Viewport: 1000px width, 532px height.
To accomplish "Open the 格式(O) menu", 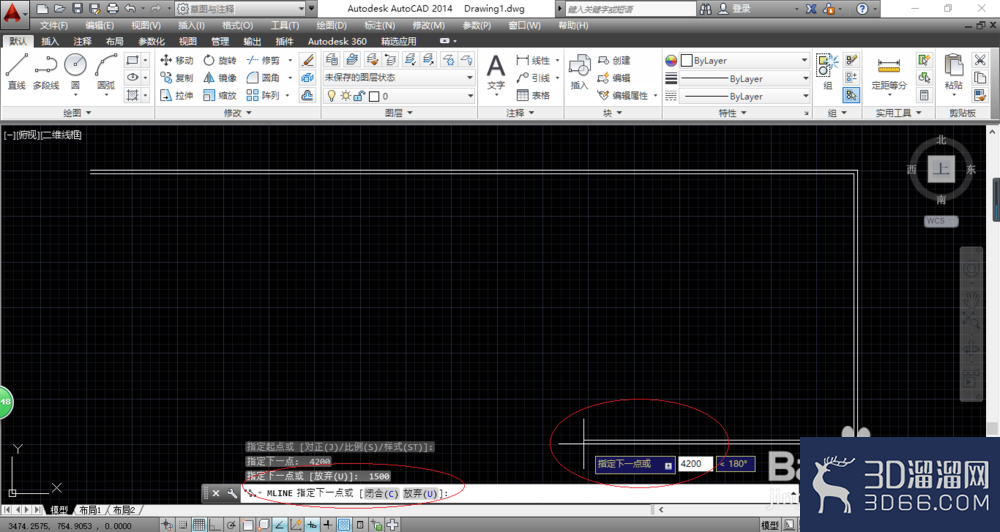I will pyautogui.click(x=237, y=26).
